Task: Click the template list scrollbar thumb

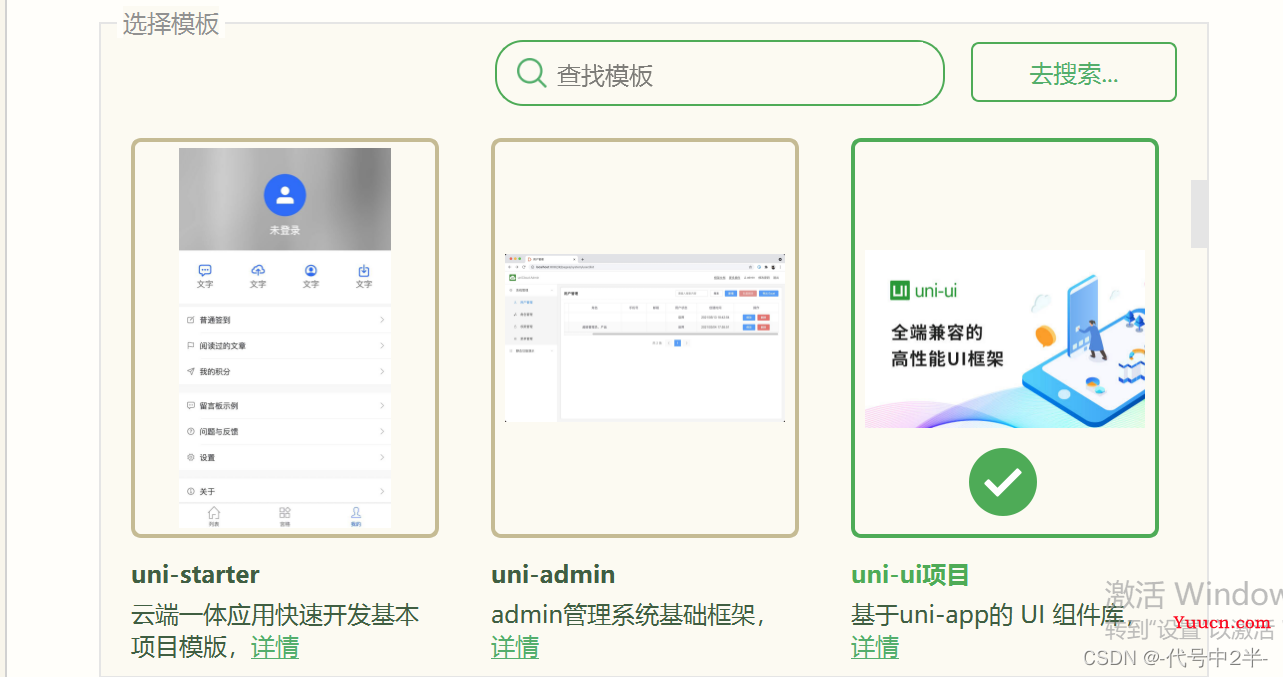Action: tap(1198, 214)
